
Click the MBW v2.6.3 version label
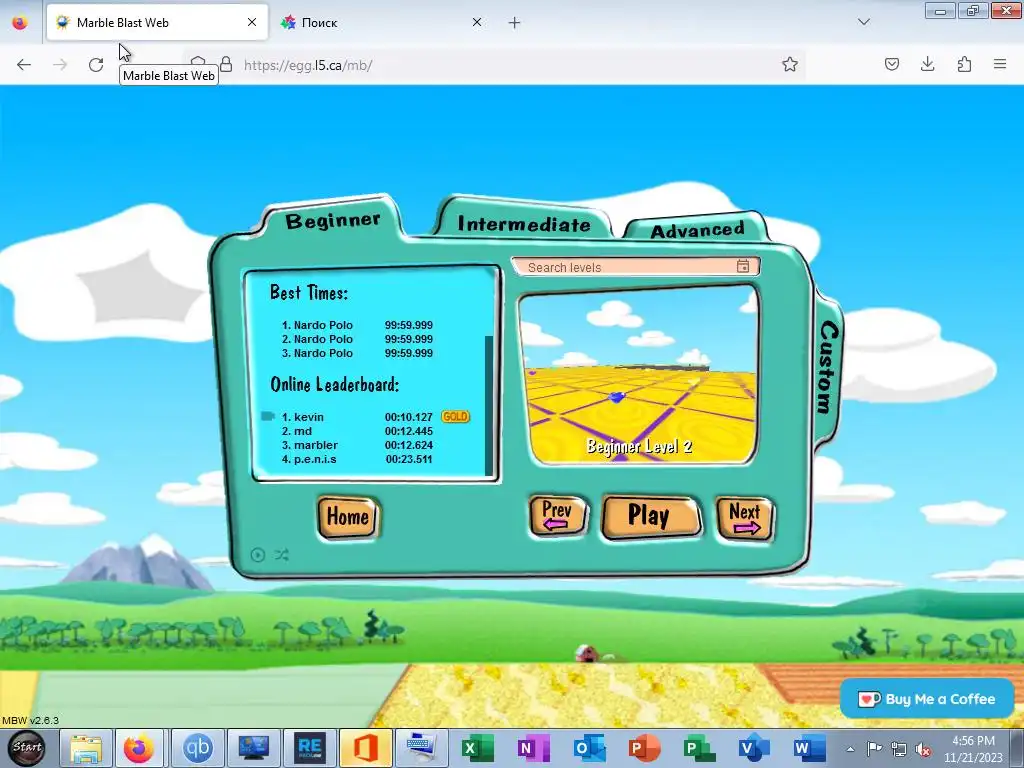coord(30,720)
